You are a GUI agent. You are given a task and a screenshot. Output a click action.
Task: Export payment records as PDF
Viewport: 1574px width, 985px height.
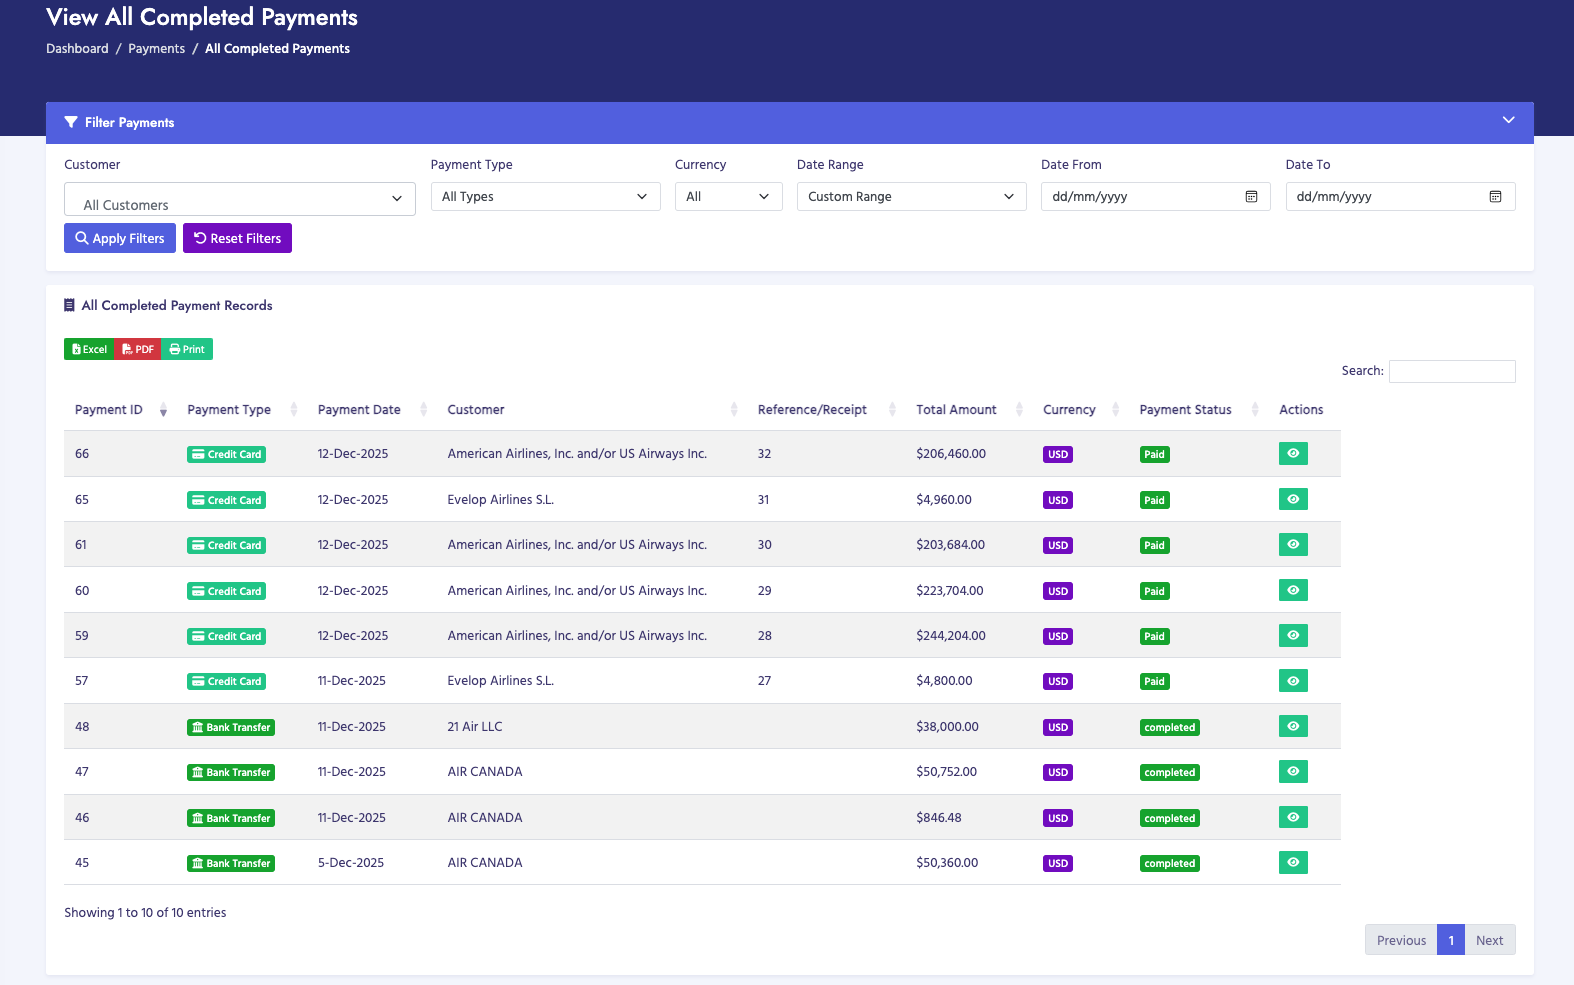138,349
